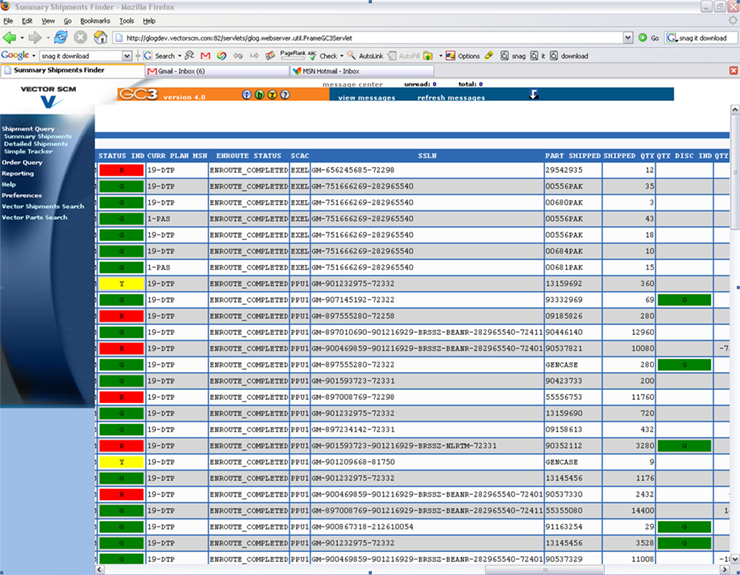This screenshot has height=575, width=740.
Task: Click the popup blocker icon
Action: pos(428,56)
